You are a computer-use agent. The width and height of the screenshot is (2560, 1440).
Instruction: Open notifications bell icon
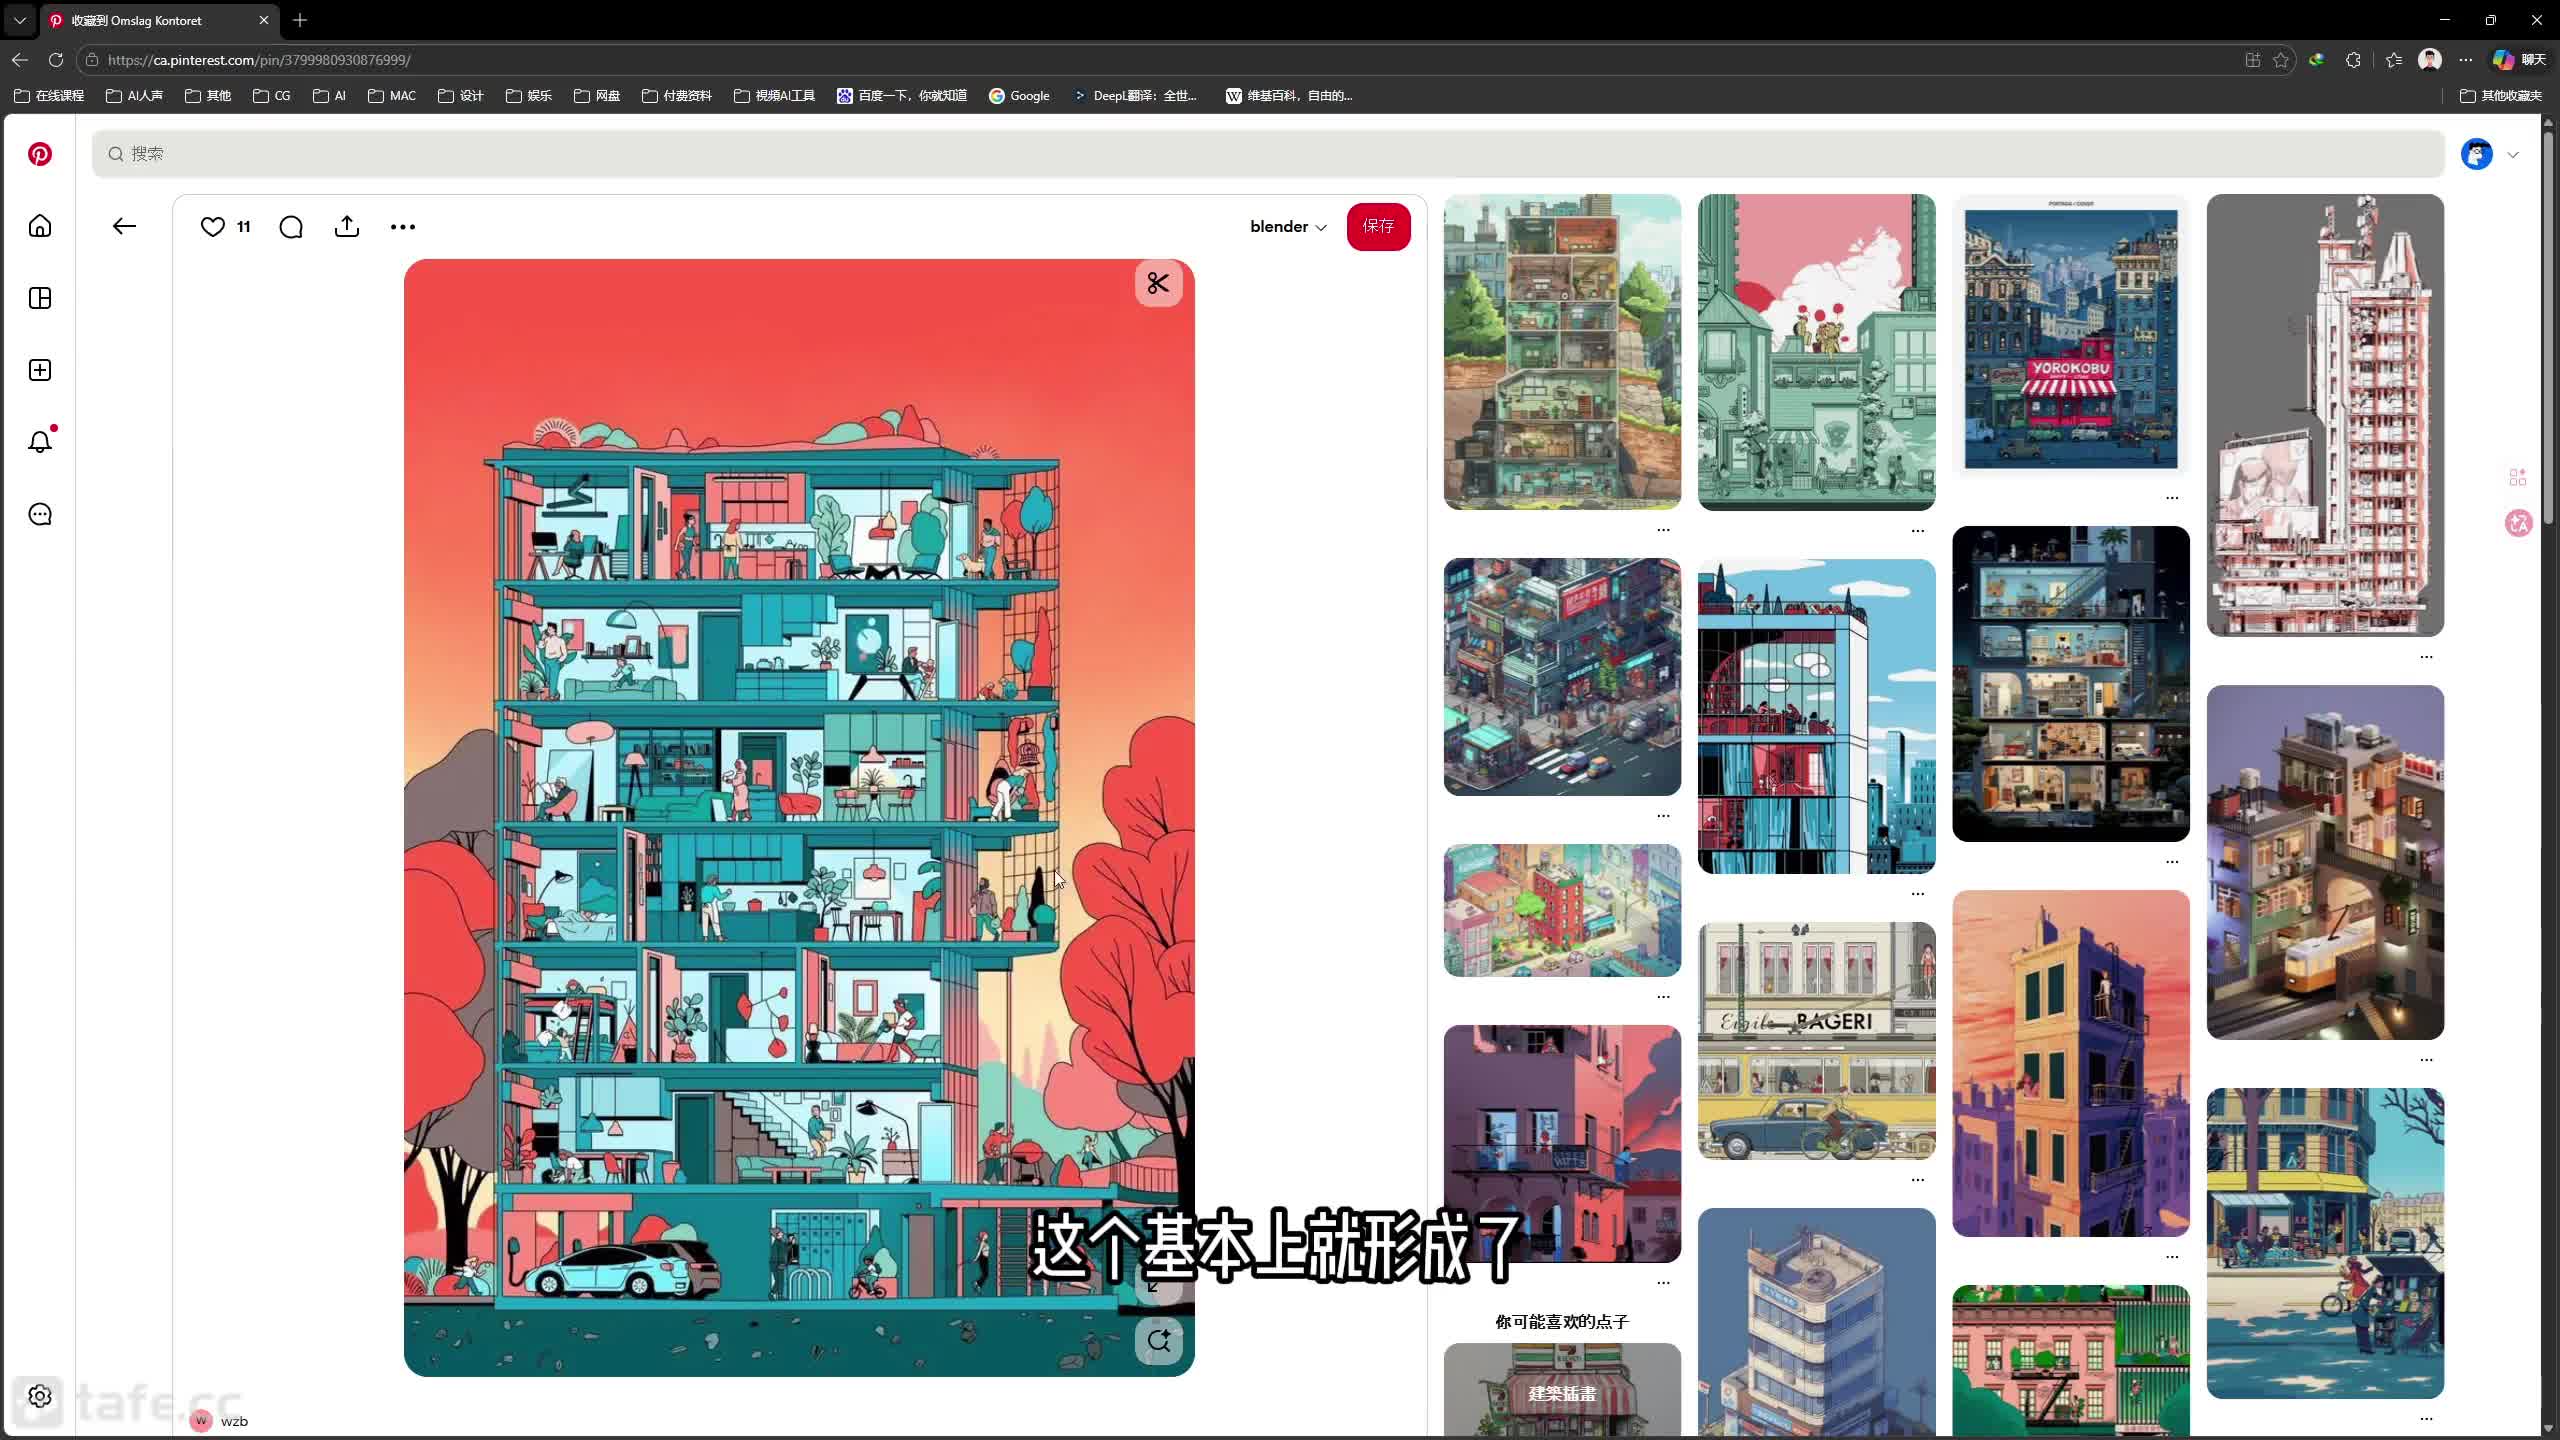(x=40, y=442)
